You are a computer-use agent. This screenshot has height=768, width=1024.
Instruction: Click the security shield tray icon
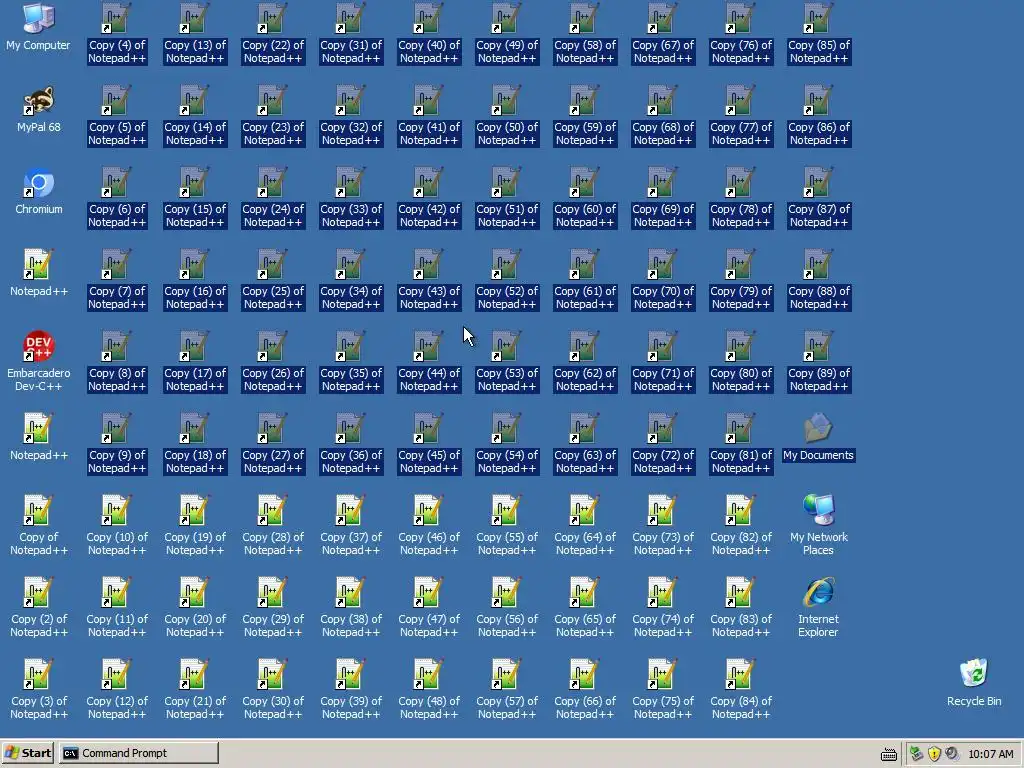(x=935, y=754)
